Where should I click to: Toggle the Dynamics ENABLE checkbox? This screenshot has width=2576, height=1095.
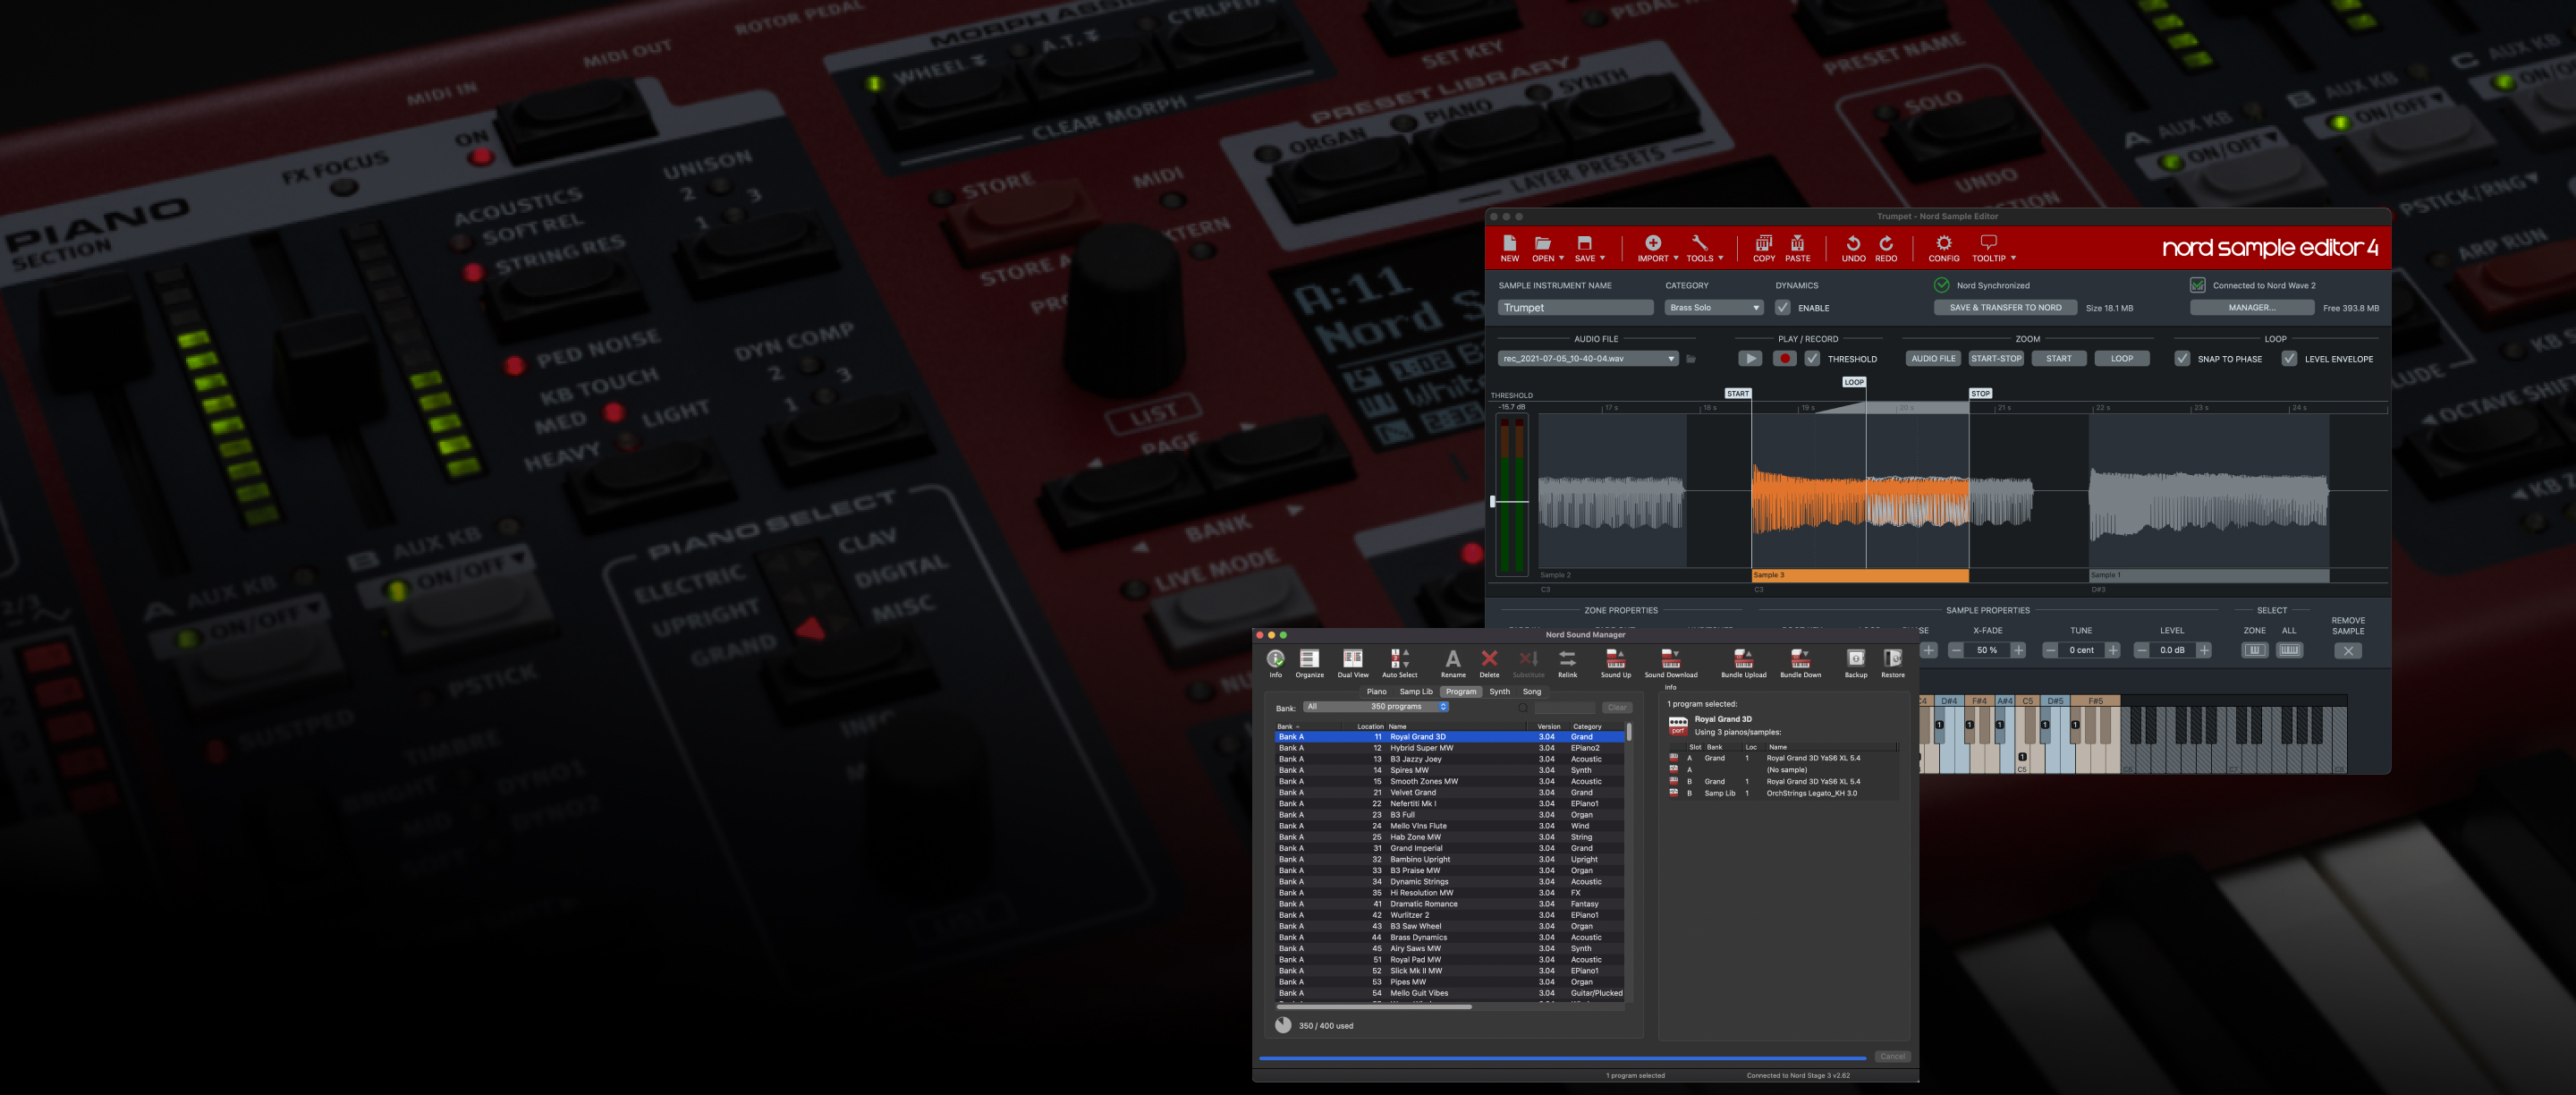pyautogui.click(x=1782, y=308)
